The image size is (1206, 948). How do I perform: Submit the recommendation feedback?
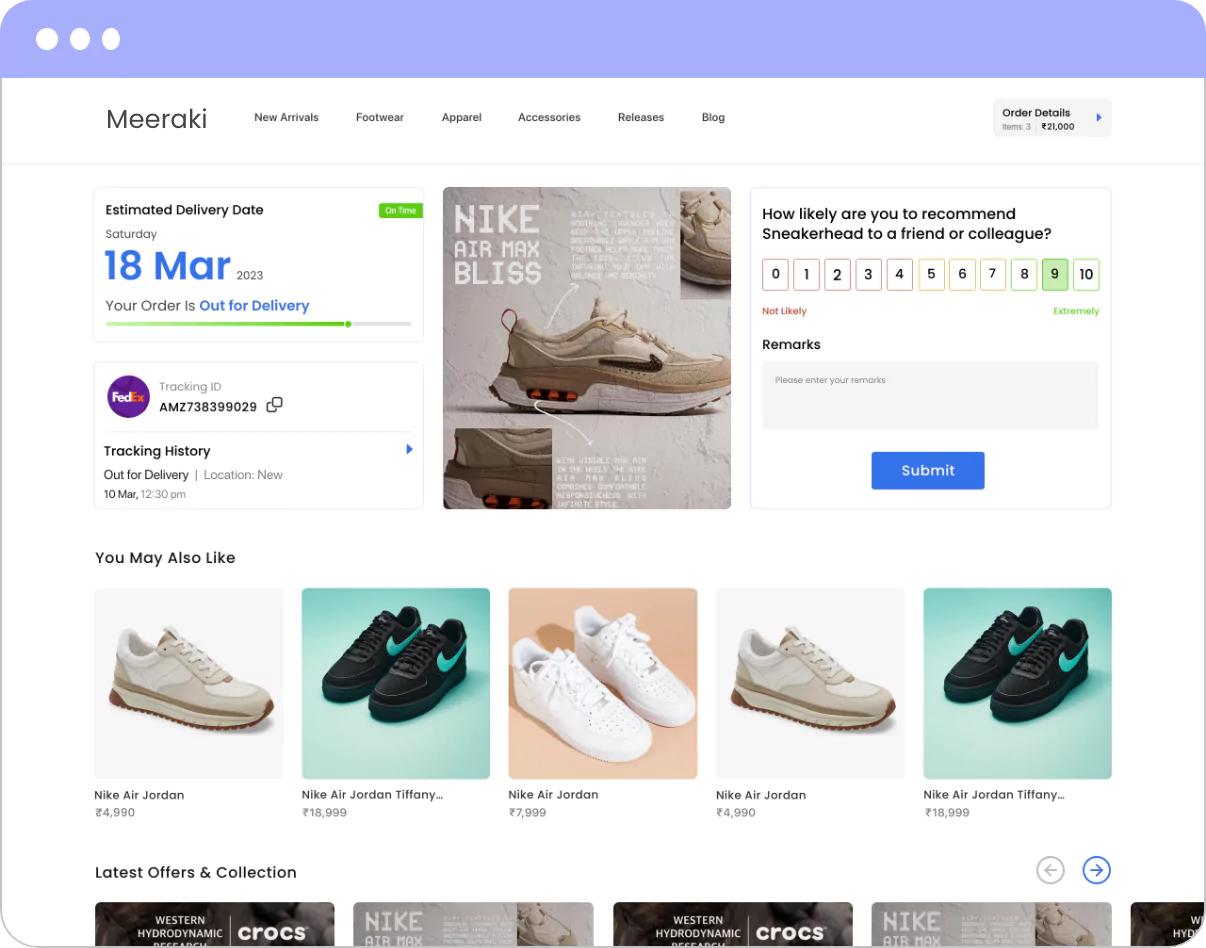tap(928, 470)
